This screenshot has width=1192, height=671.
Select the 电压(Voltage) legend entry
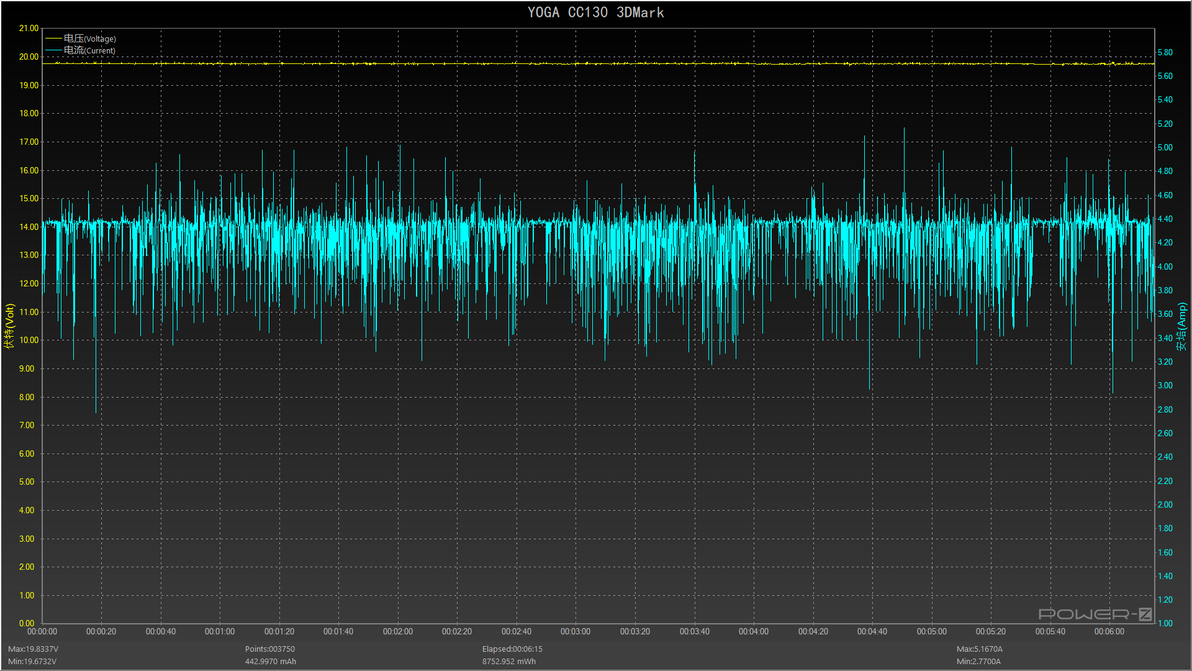81,38
